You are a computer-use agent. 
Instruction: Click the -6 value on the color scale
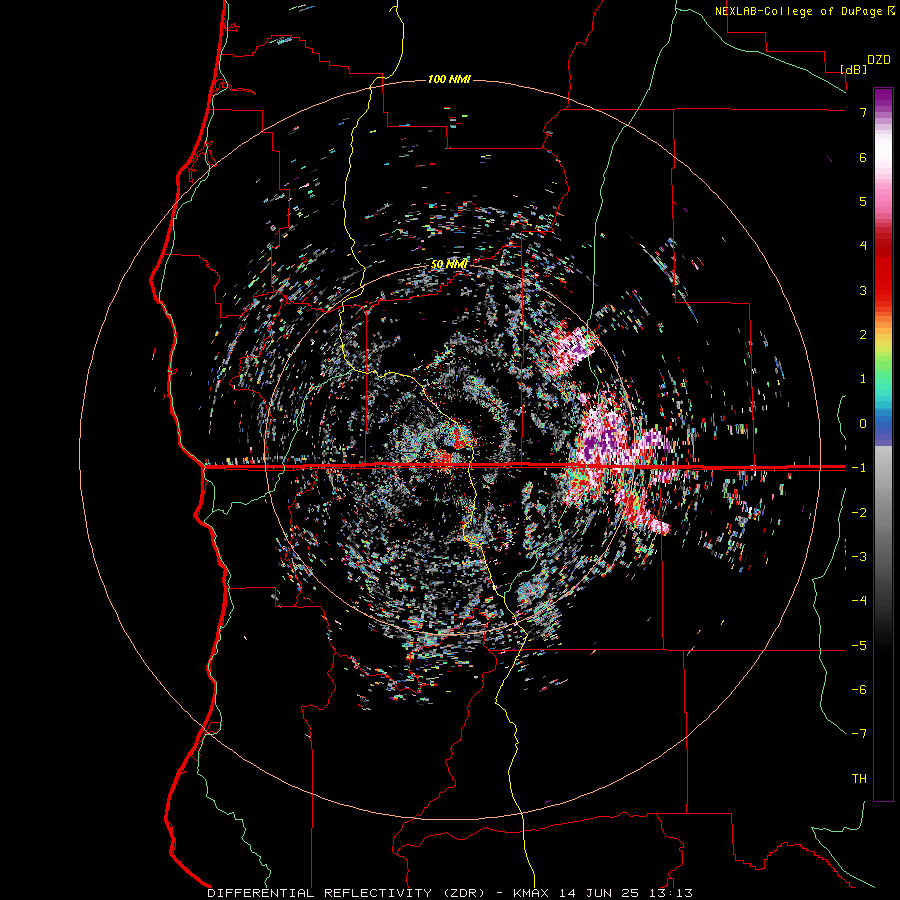(x=859, y=690)
